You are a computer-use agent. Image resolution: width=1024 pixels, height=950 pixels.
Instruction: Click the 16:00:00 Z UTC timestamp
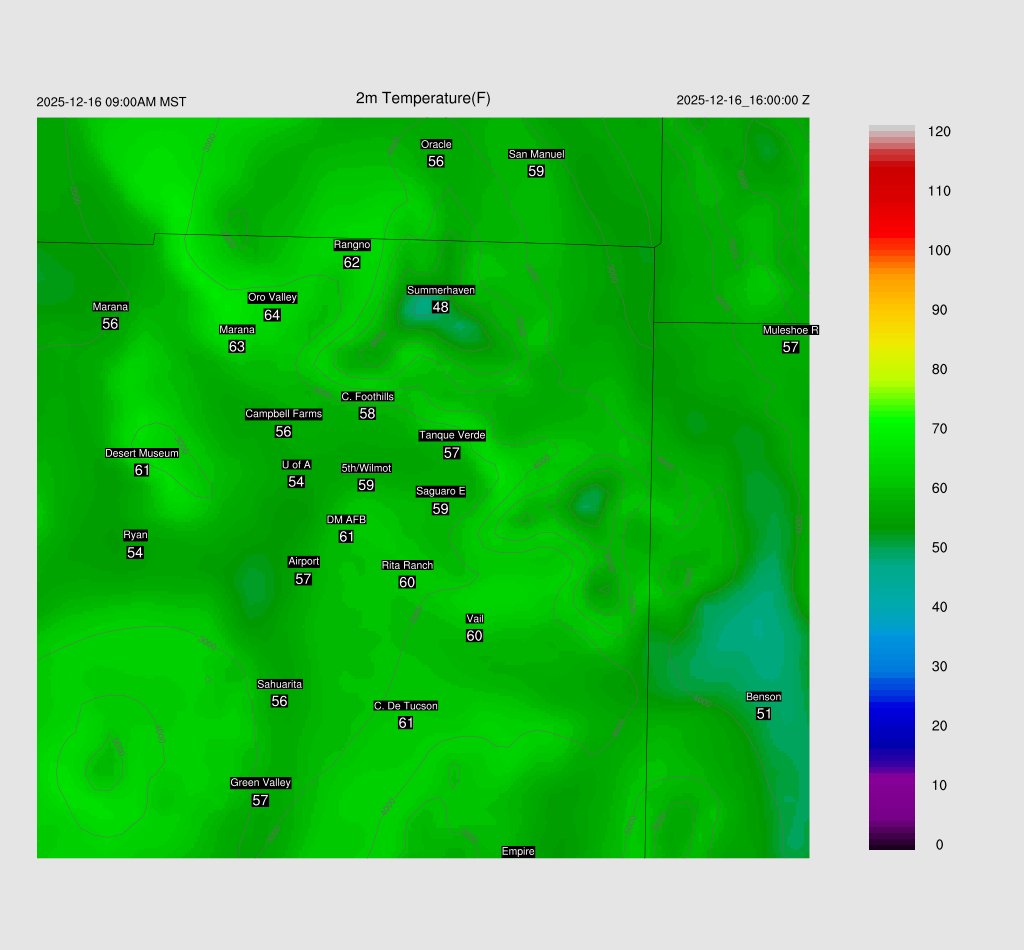coord(743,100)
